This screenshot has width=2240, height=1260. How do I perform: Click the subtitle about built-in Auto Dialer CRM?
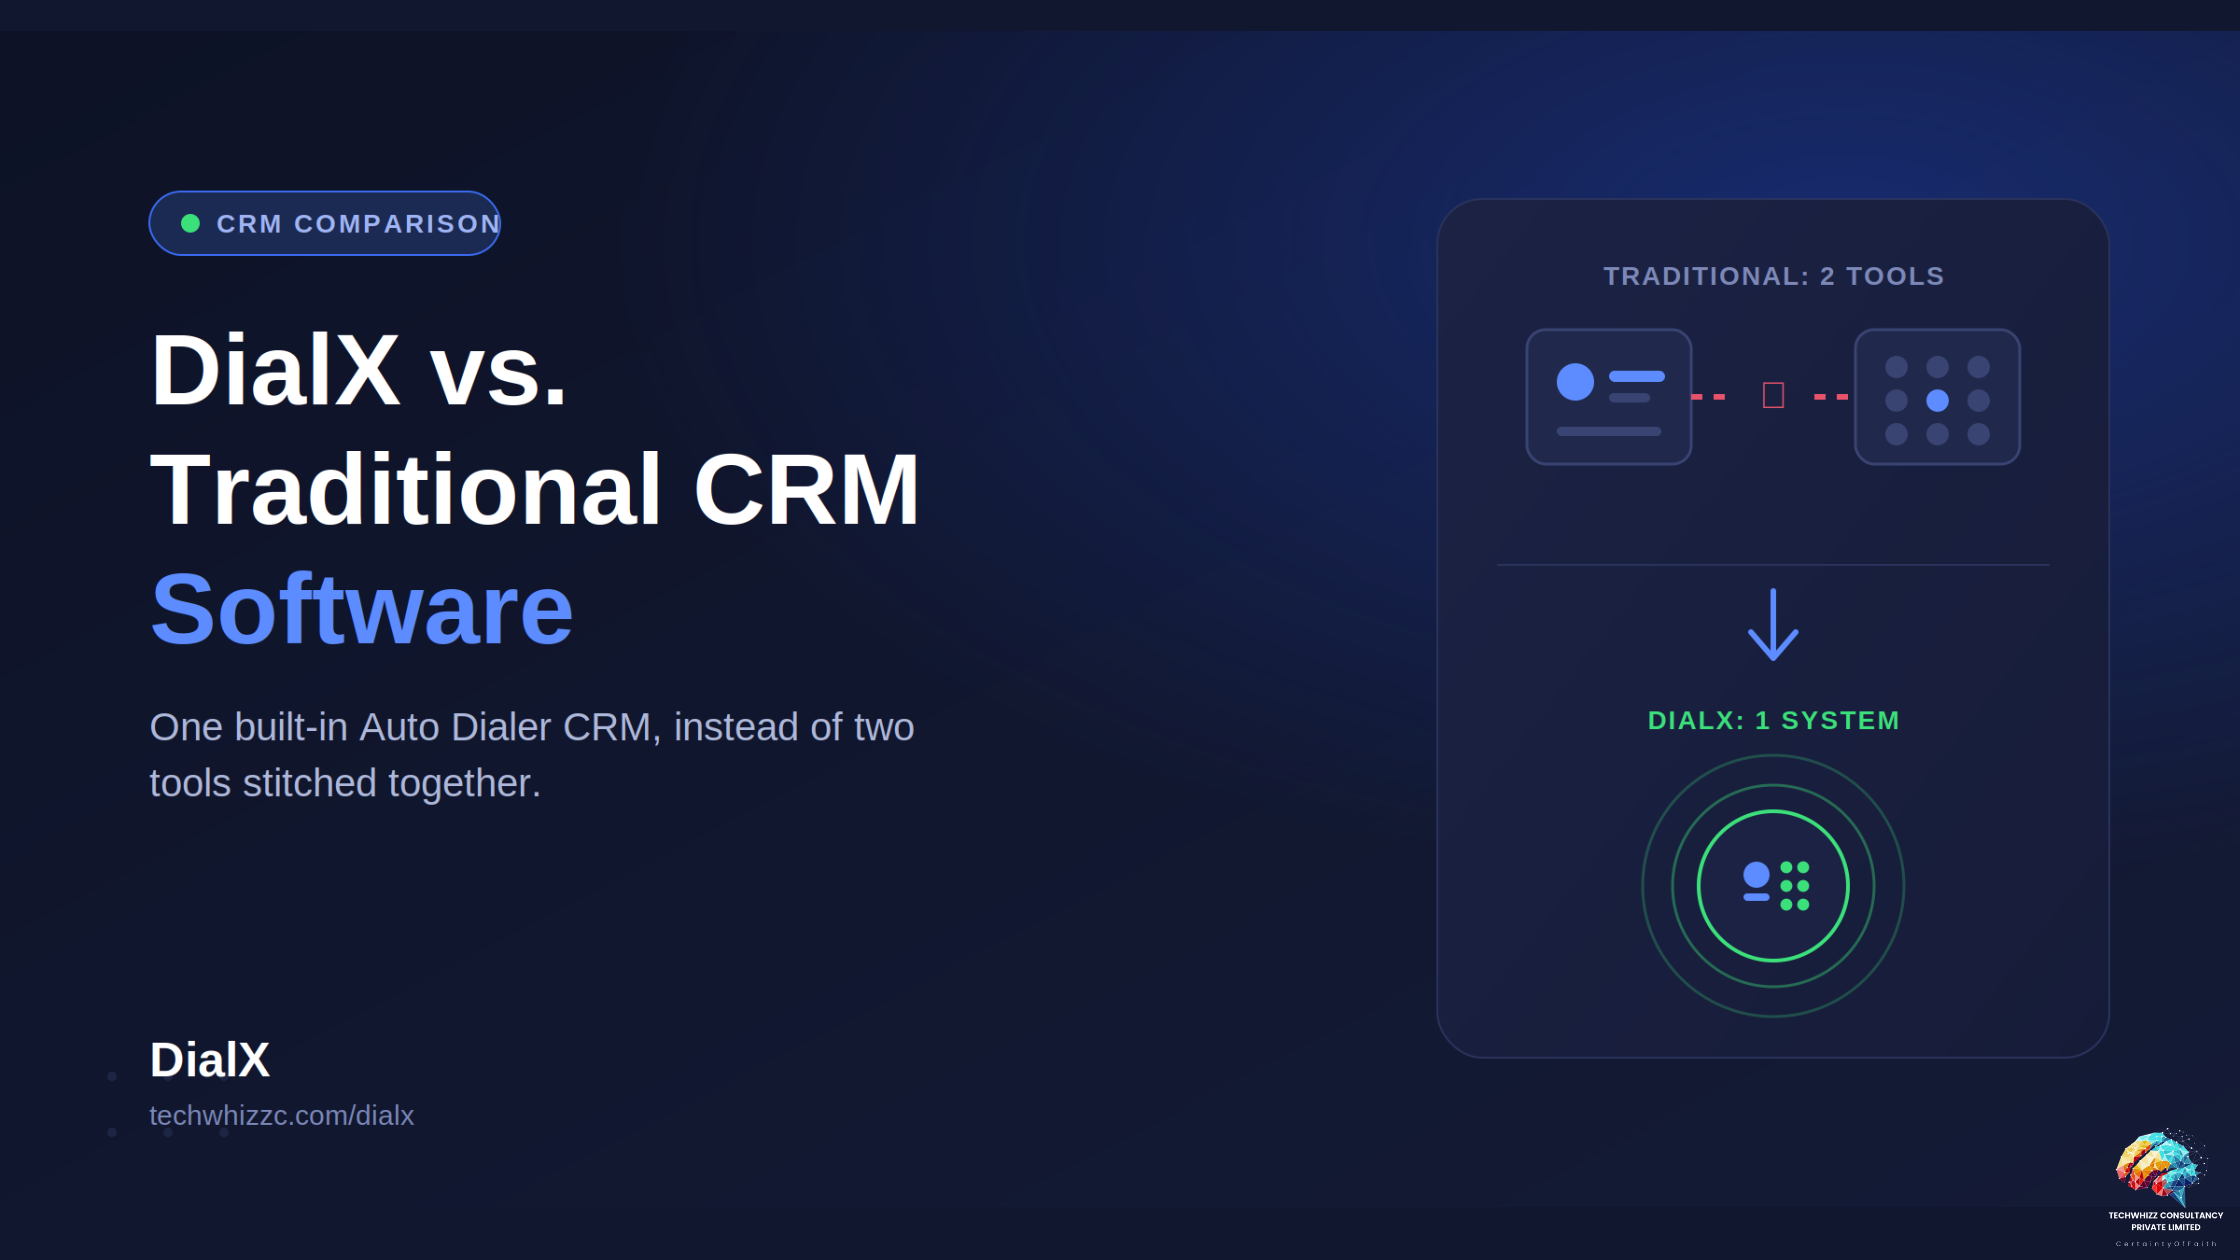pyautogui.click(x=532, y=755)
